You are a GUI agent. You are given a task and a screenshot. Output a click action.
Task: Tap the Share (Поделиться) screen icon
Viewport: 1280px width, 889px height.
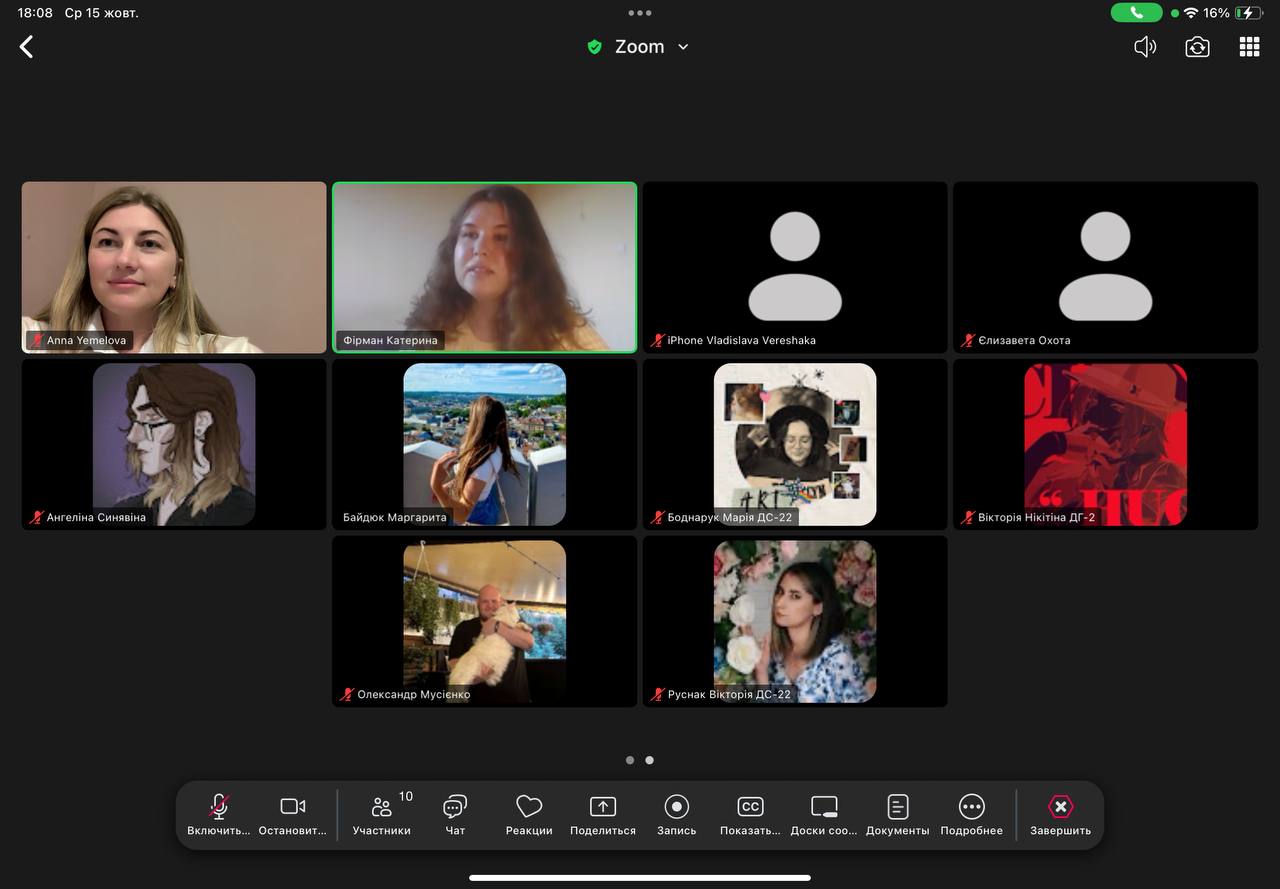coord(603,814)
